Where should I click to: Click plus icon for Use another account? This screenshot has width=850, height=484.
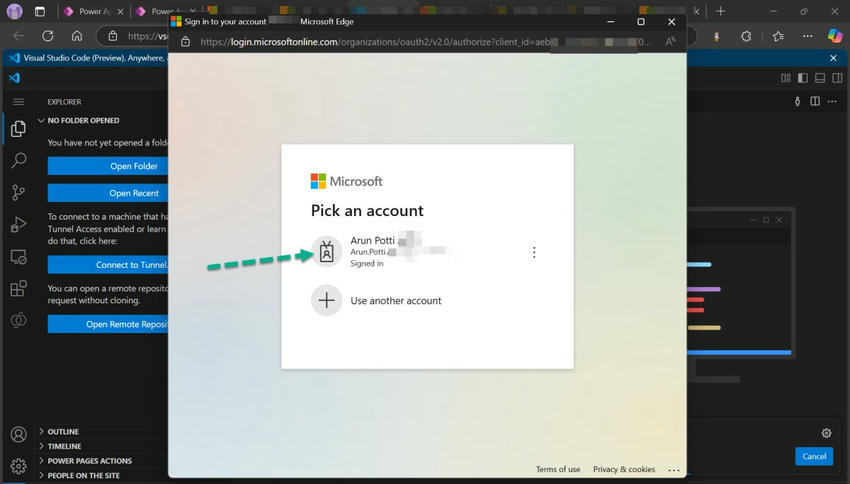pyautogui.click(x=326, y=300)
